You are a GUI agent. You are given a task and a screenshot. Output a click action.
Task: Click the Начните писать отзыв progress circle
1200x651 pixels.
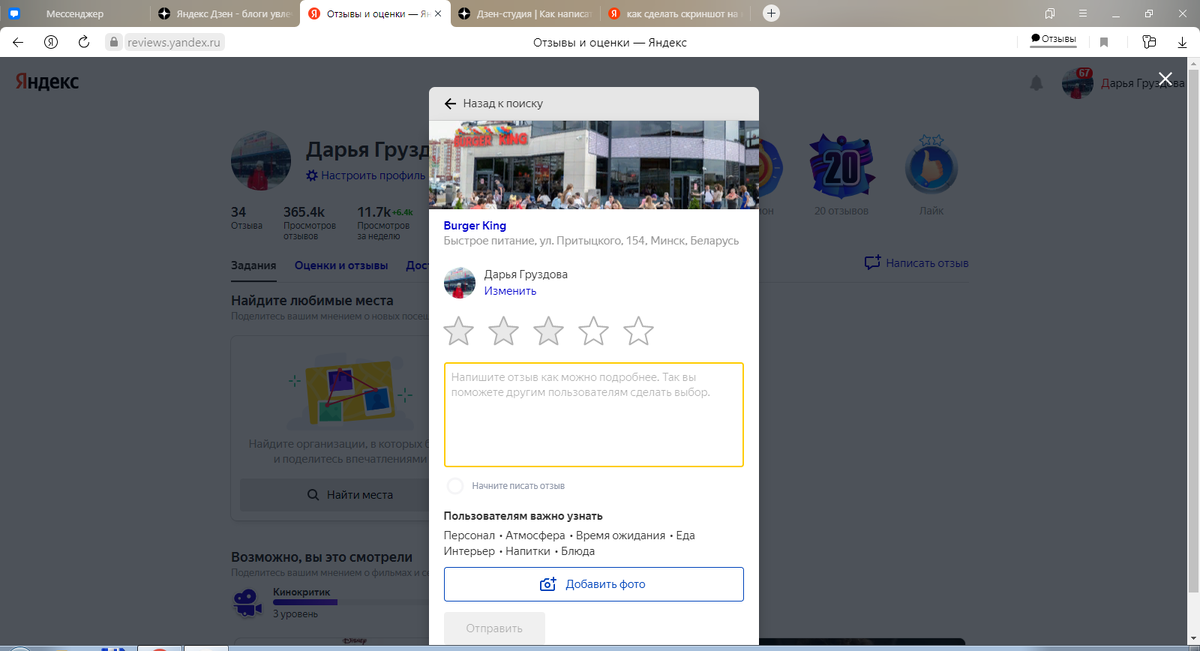tap(455, 486)
